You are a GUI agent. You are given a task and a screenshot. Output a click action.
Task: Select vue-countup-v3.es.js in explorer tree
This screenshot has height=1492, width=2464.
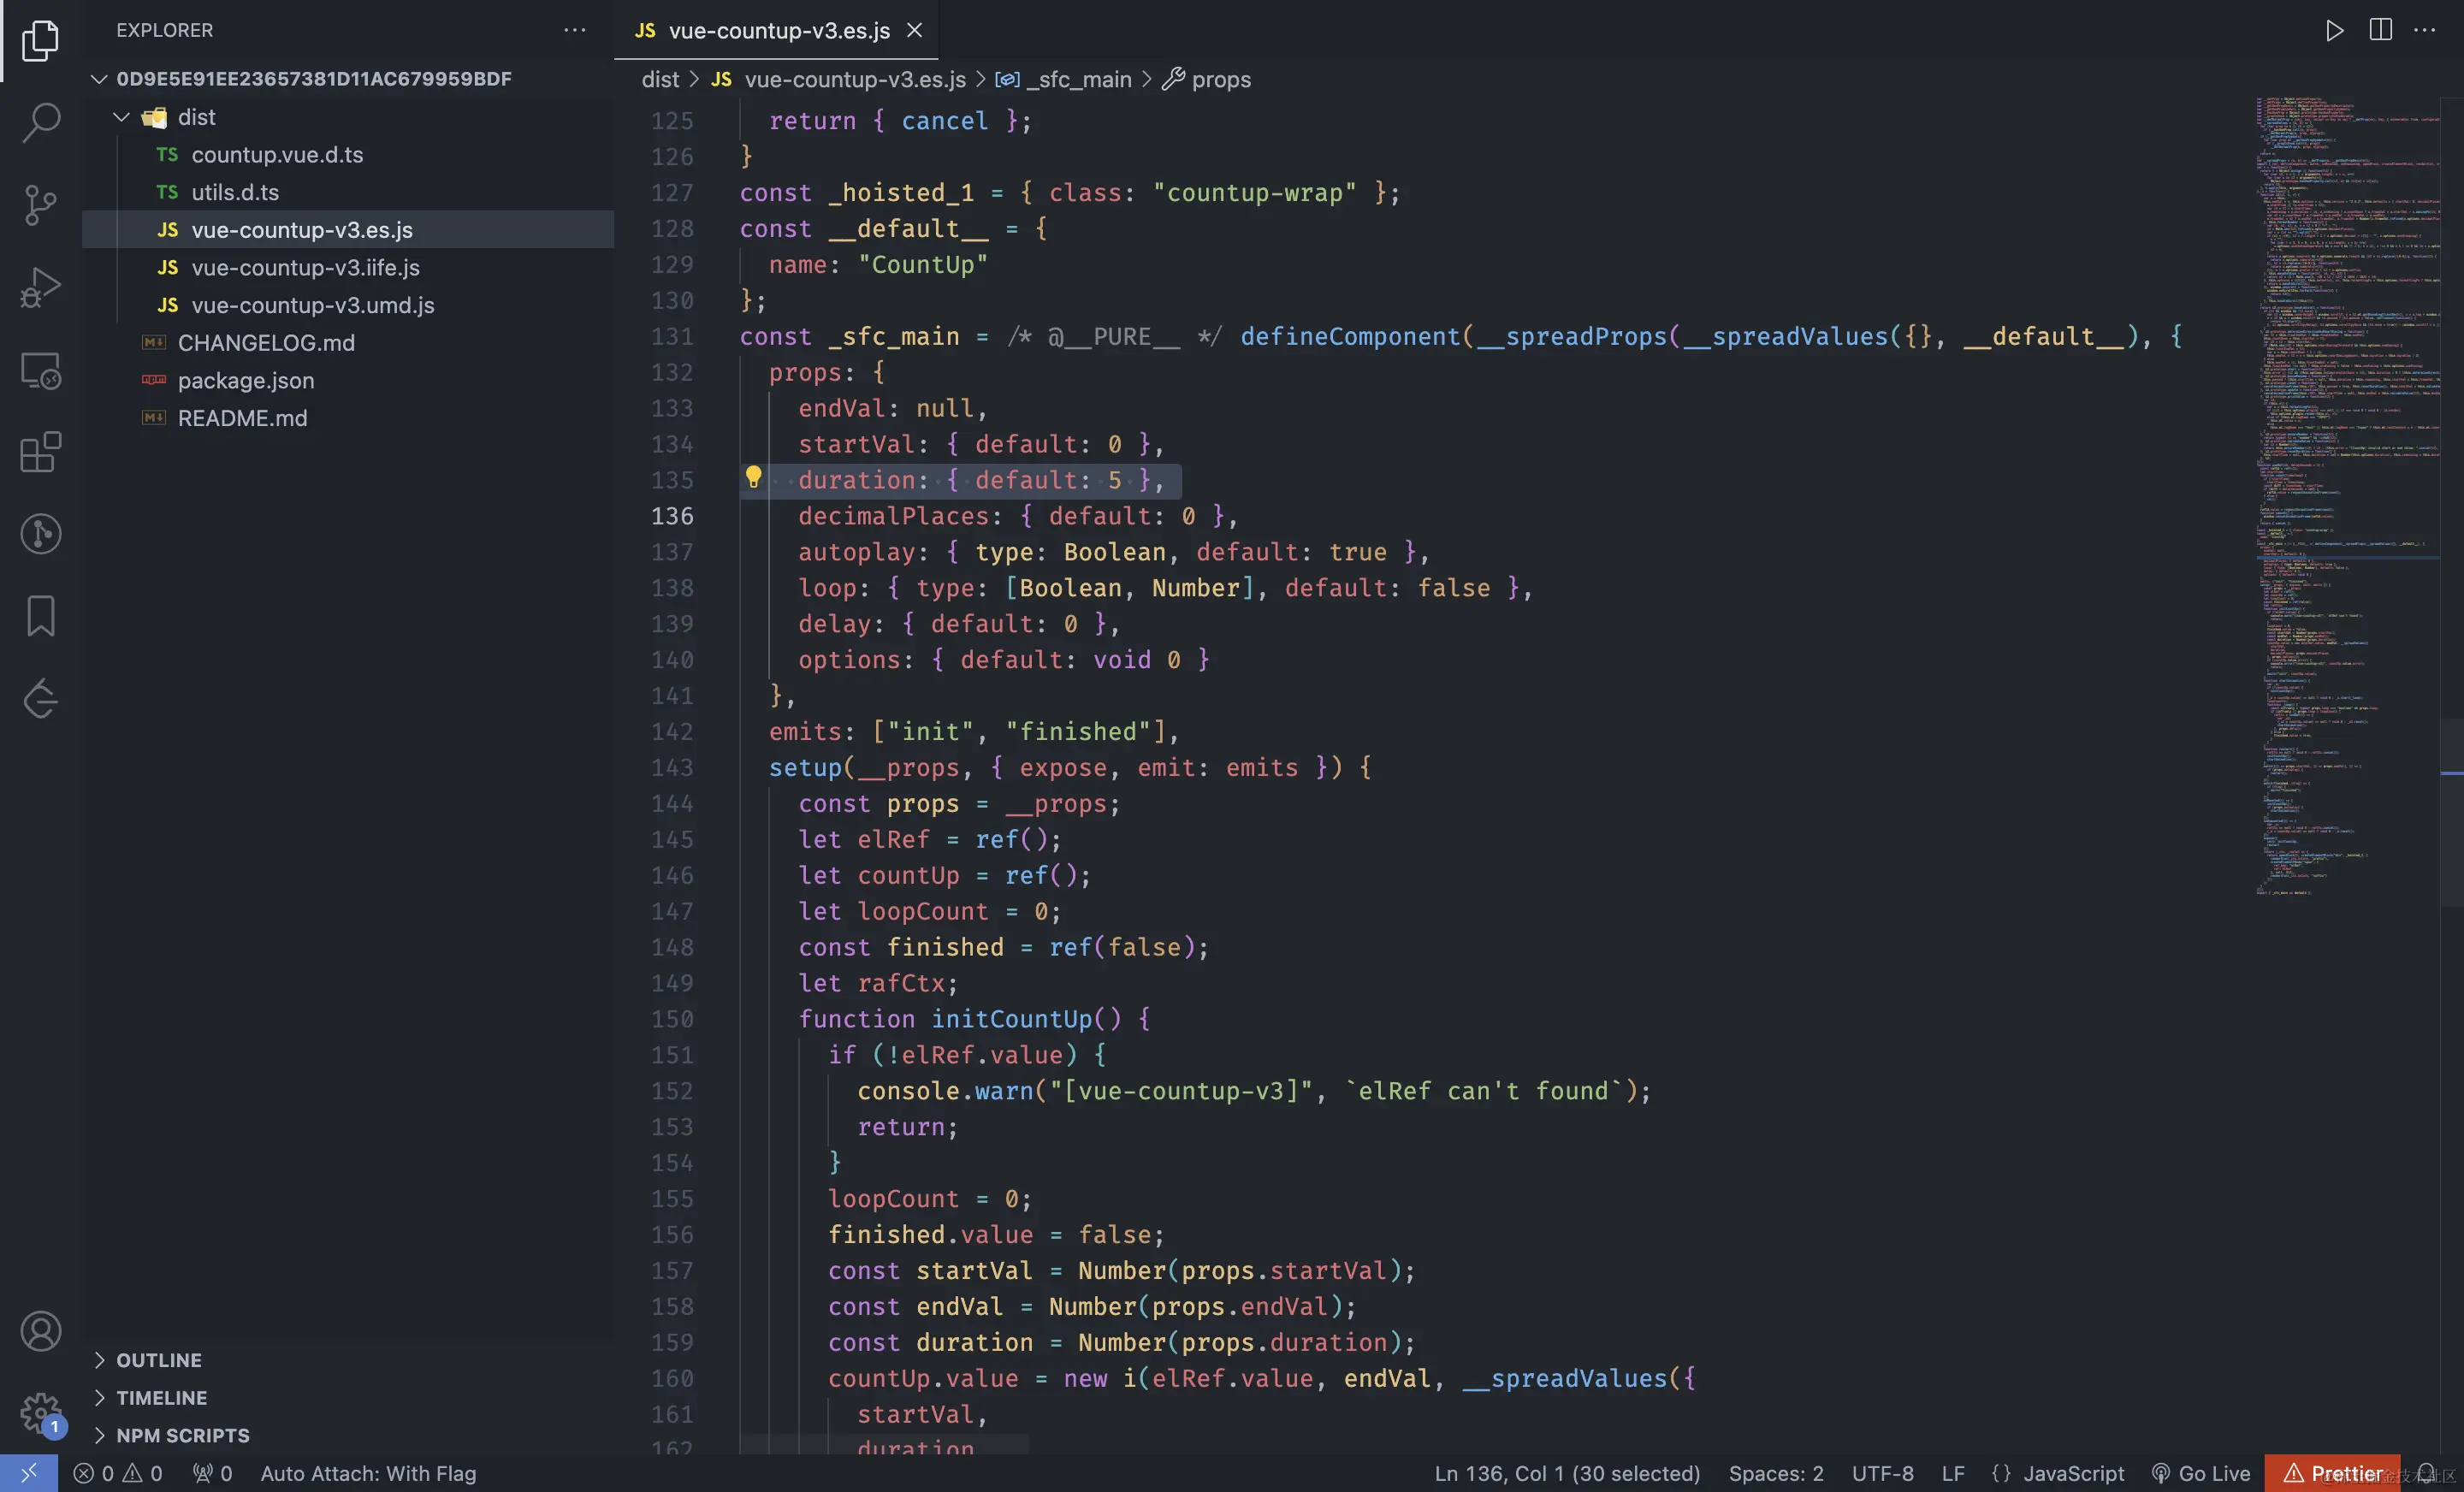(302, 229)
